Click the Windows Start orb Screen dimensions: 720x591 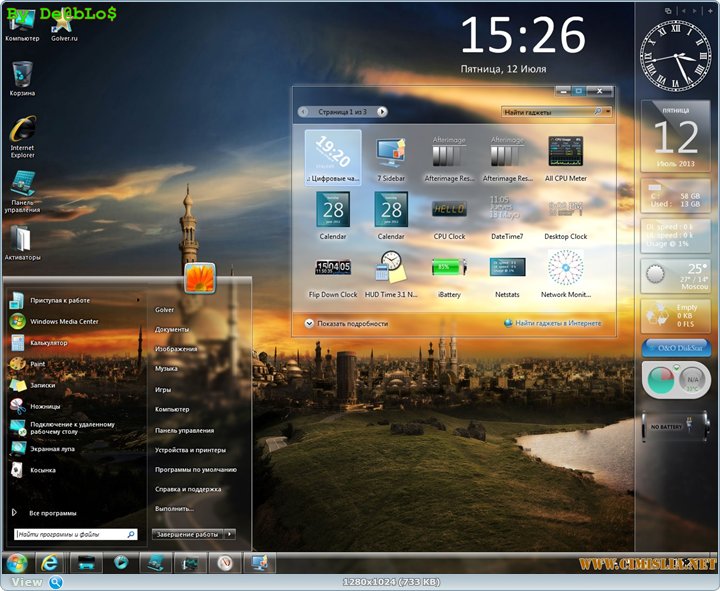point(17,562)
